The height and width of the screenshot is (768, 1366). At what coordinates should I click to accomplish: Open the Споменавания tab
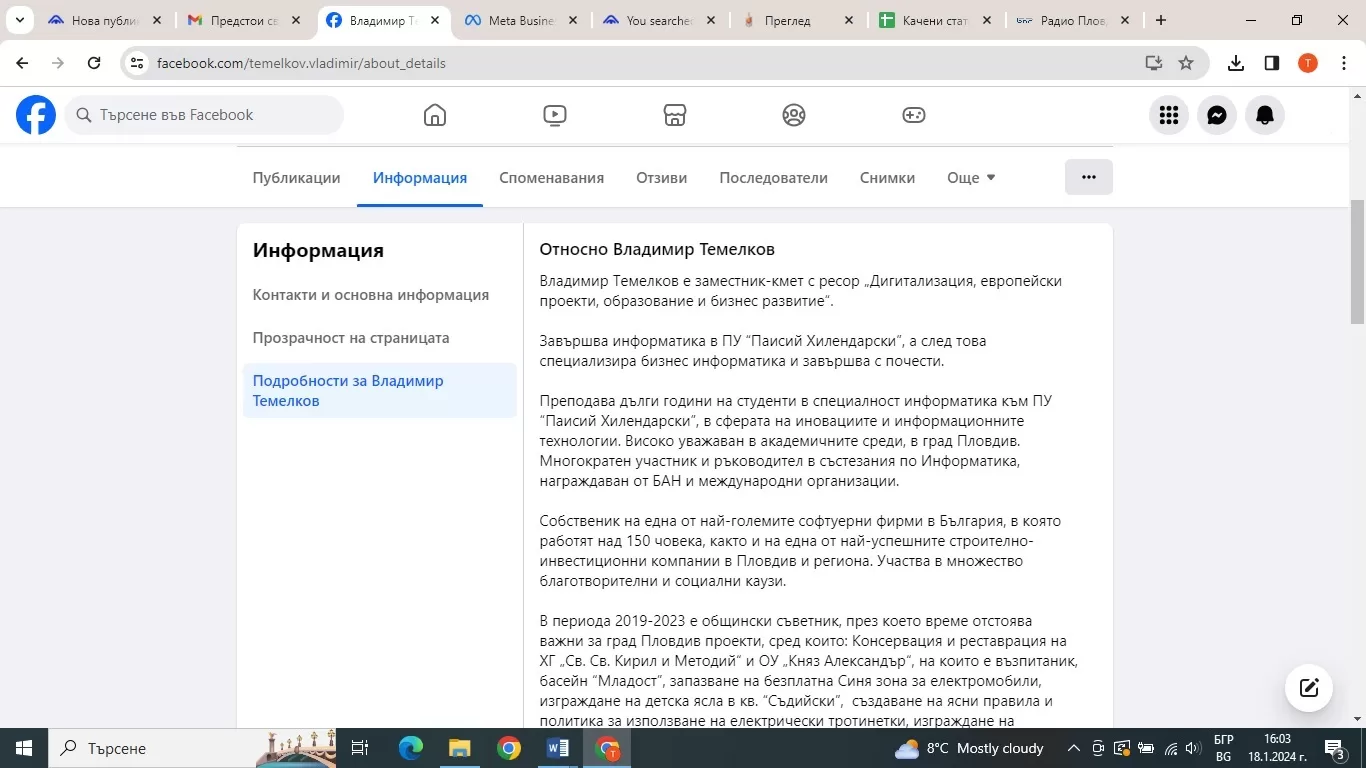click(552, 178)
